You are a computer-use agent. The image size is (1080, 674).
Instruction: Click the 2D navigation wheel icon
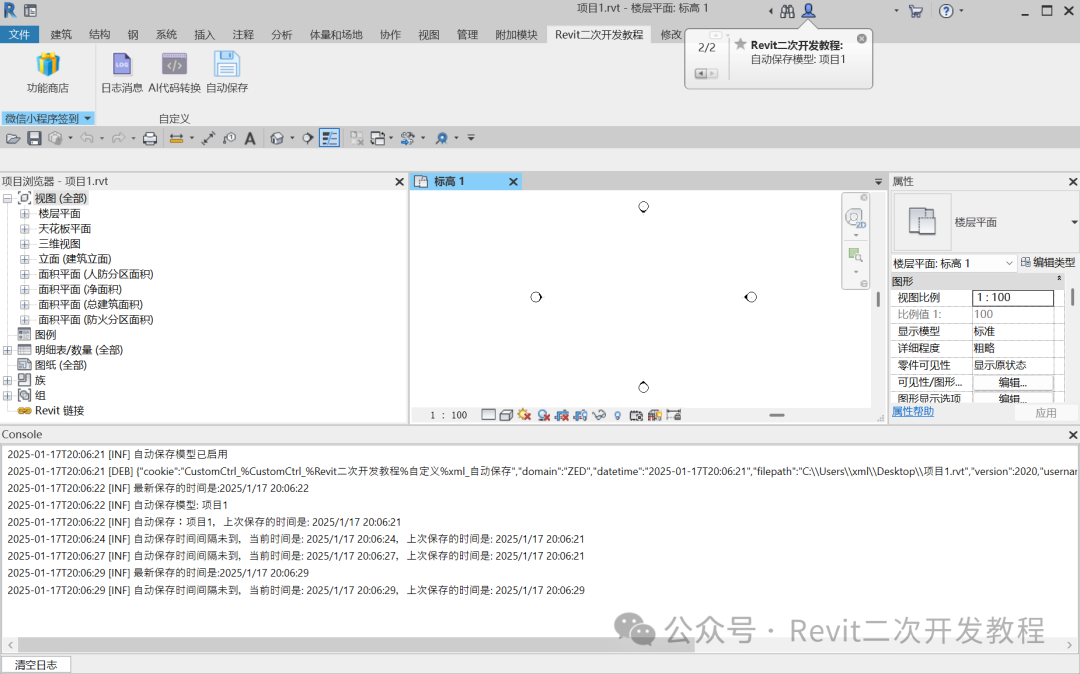coord(855,219)
